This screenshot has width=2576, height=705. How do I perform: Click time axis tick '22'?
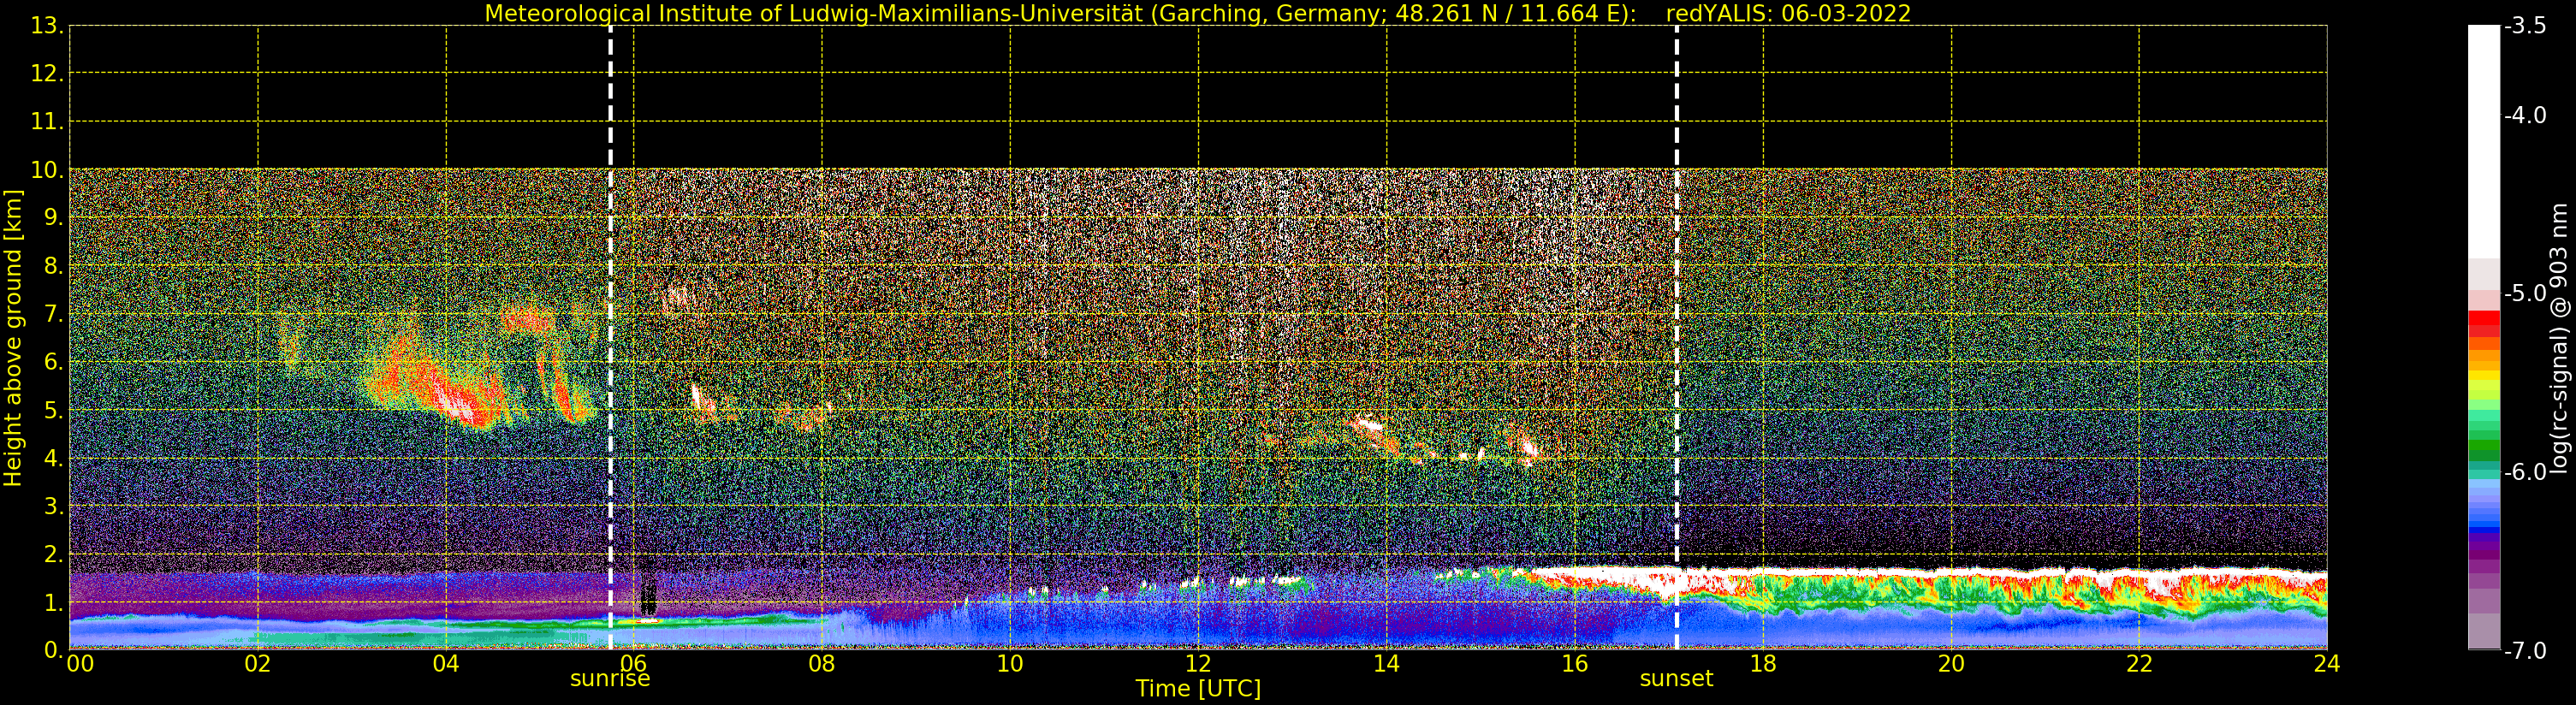[2139, 664]
